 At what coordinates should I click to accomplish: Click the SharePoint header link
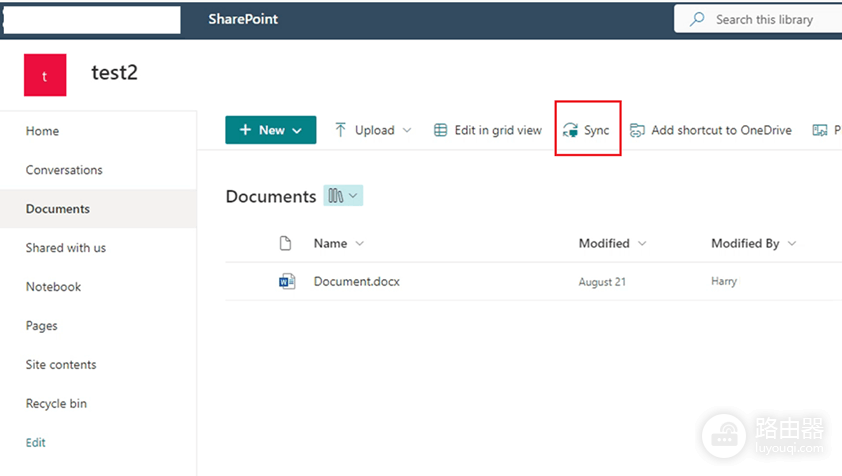[x=243, y=19]
